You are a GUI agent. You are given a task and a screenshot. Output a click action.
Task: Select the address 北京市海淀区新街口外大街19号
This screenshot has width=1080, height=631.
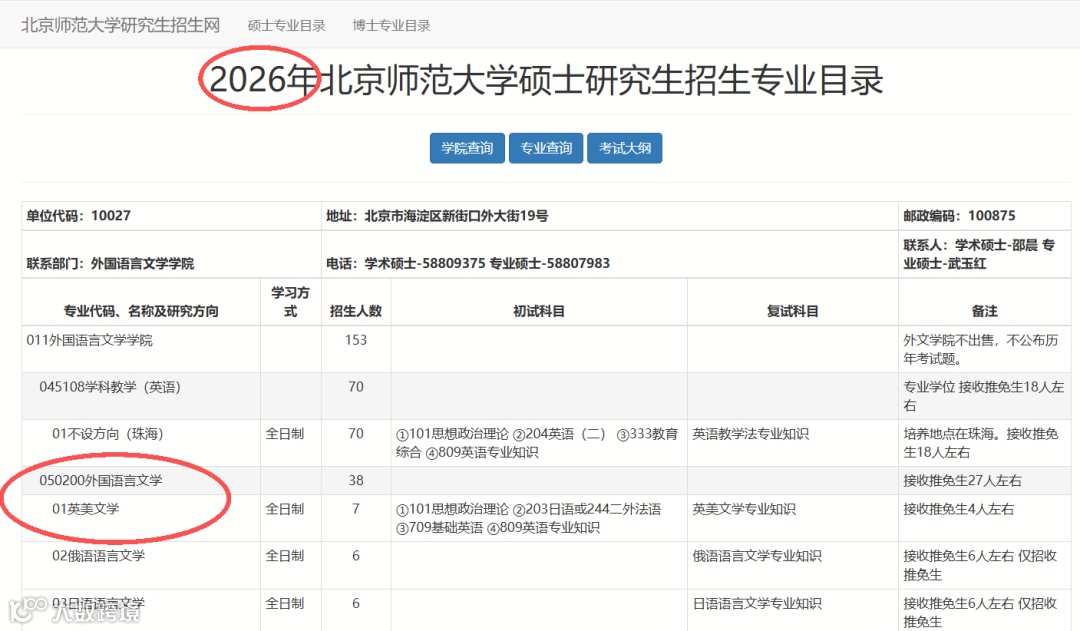point(456,216)
